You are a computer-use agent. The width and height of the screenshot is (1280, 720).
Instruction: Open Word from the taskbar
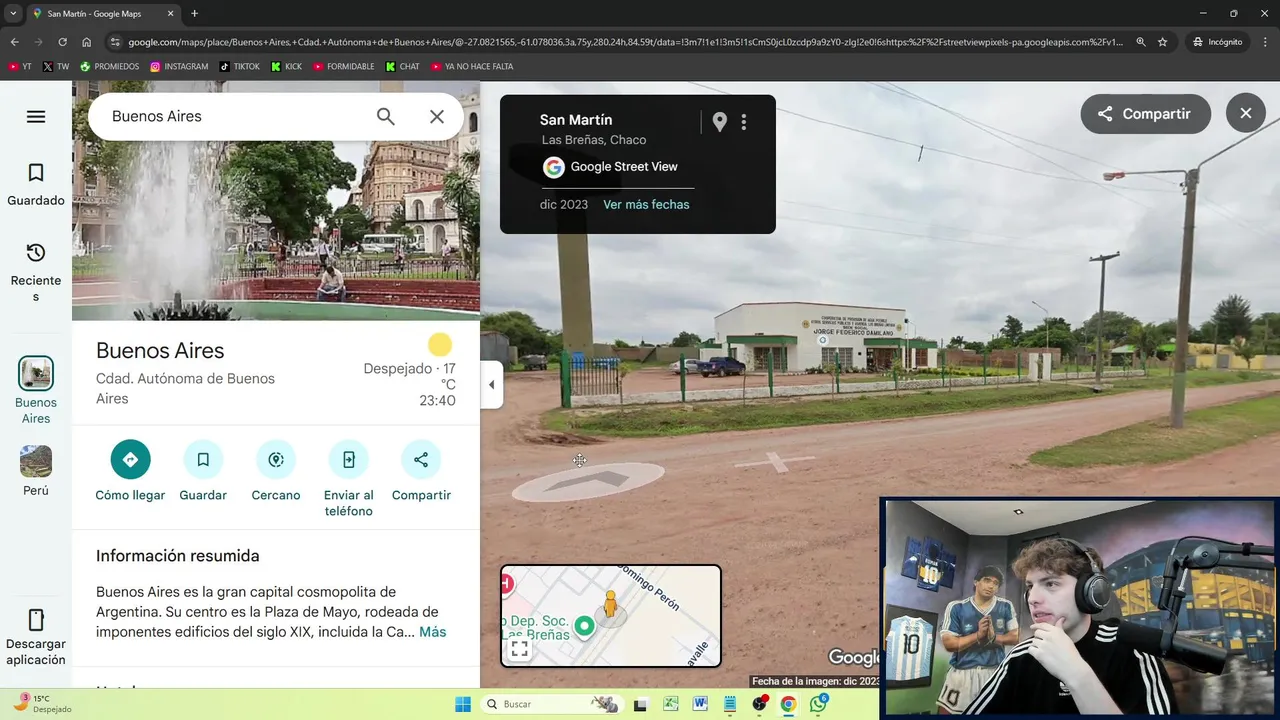700,704
